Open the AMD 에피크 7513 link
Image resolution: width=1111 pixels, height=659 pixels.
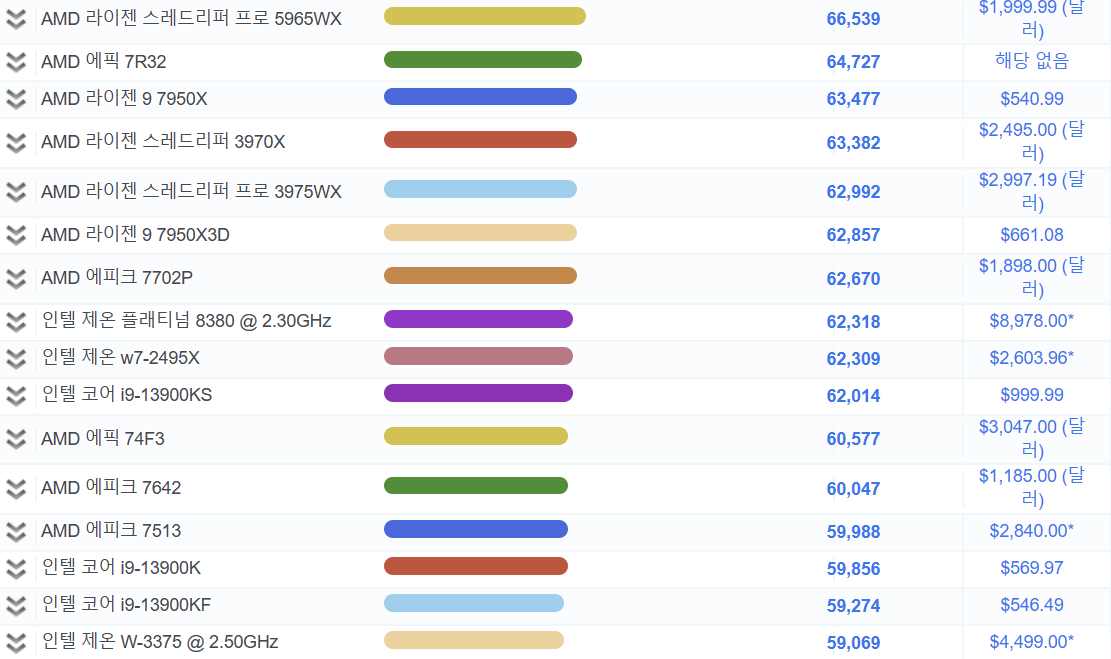tap(111, 531)
